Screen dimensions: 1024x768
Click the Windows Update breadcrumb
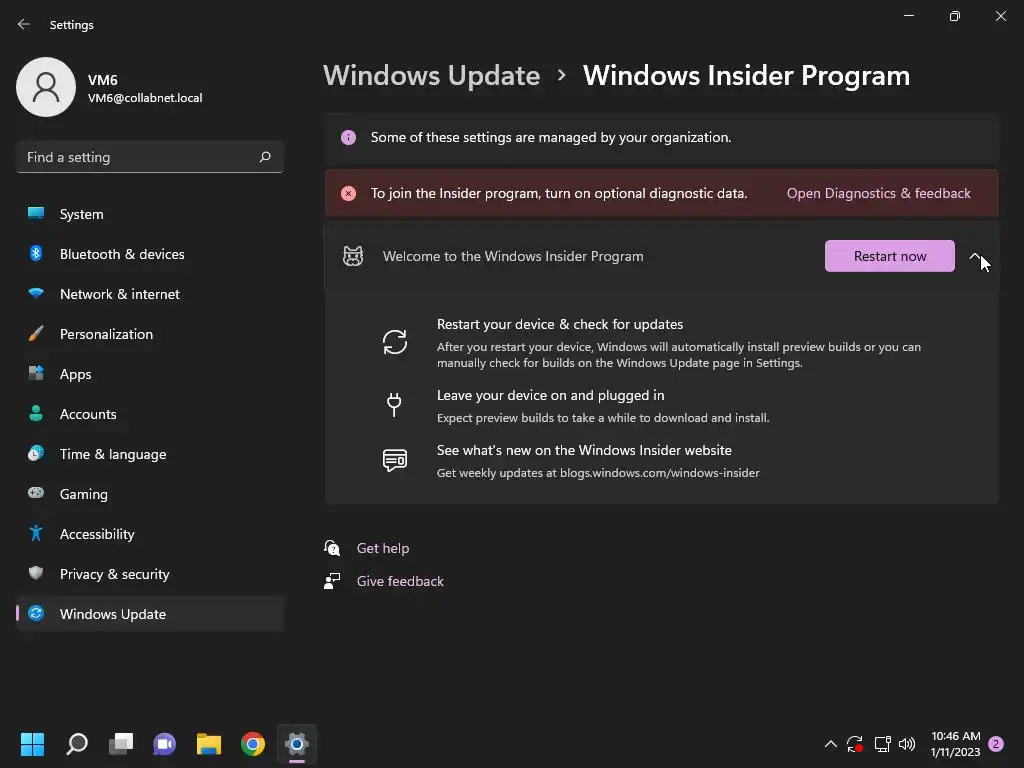432,75
